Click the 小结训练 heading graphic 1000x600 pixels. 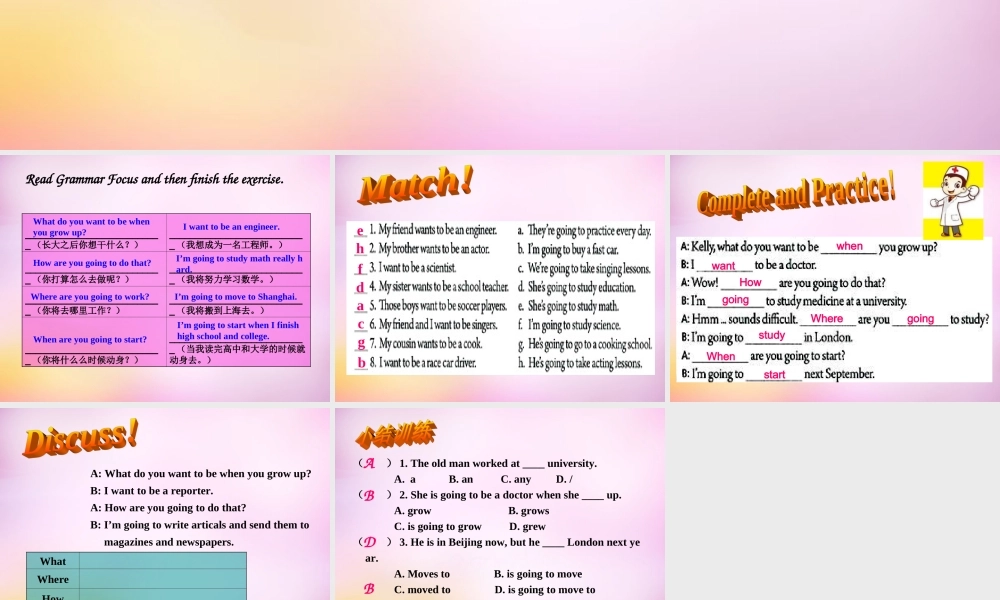click(395, 434)
